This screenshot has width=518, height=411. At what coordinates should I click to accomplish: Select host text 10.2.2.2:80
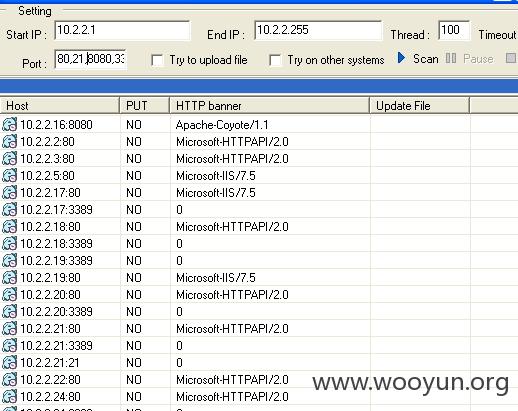click(47, 142)
